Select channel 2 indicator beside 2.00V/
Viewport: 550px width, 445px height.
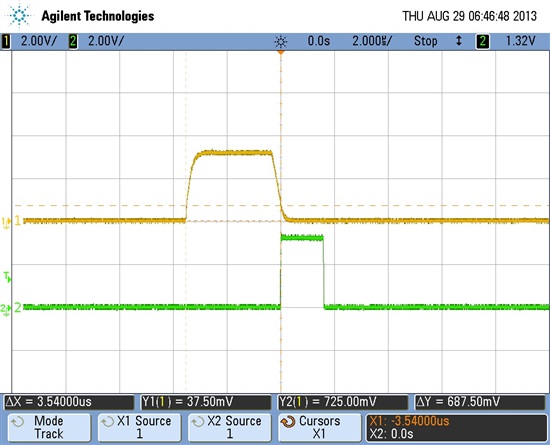click(73, 41)
